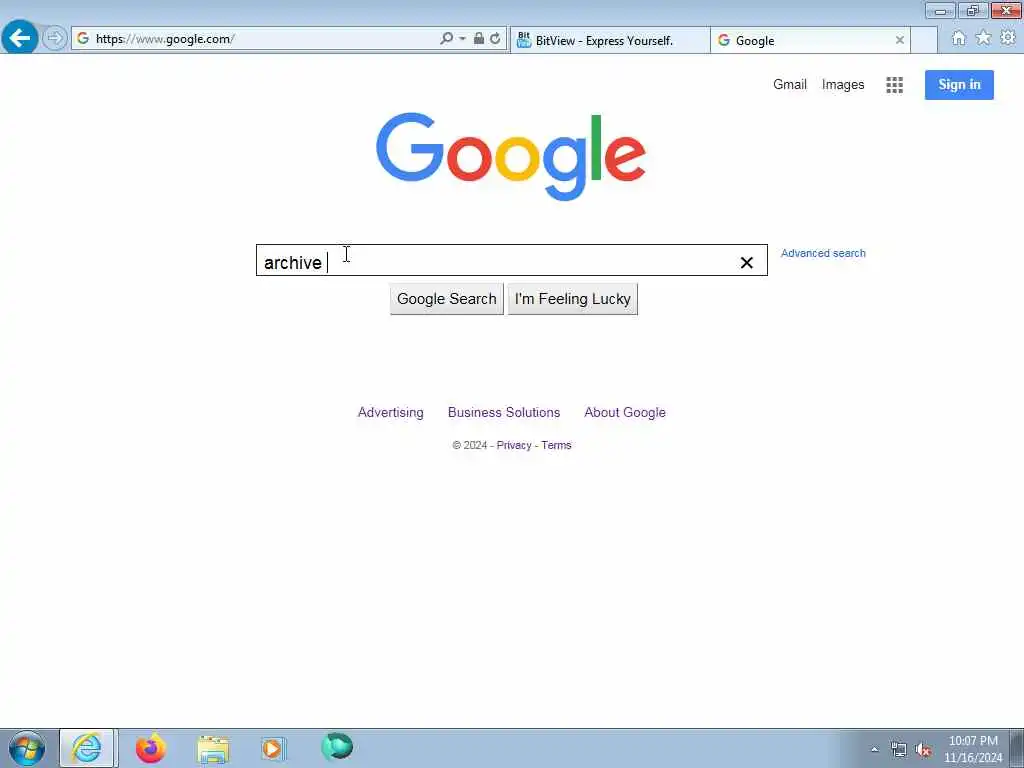The image size is (1024, 768).
Task: Show hidden tray icons arrow
Action: (874, 749)
